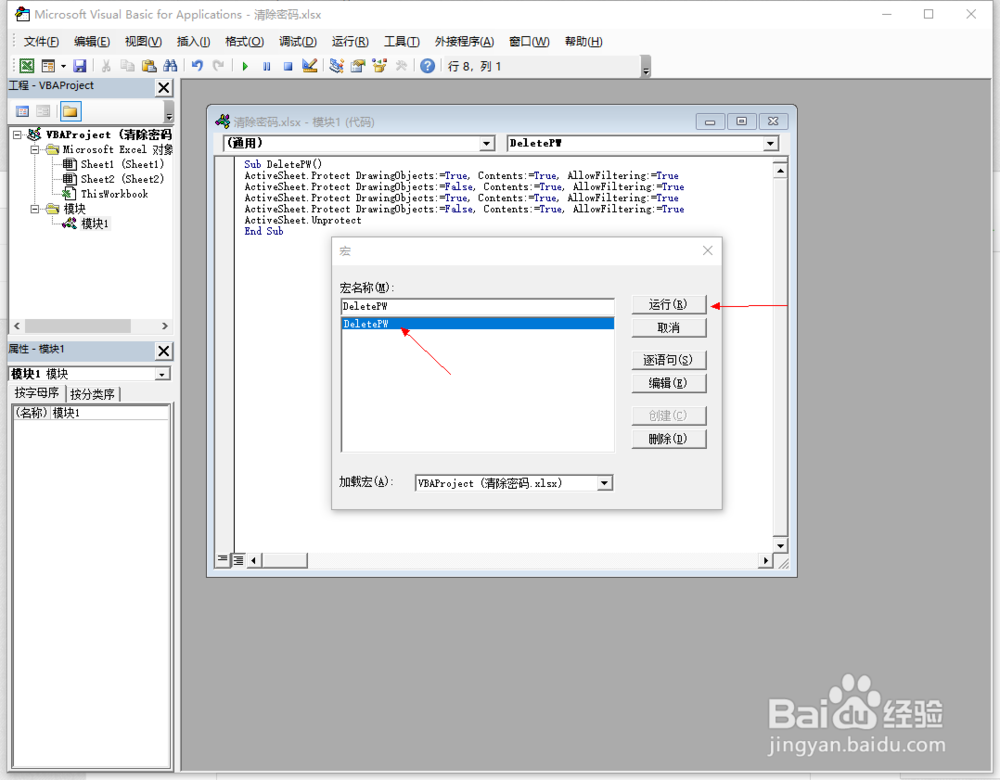Click the Paste clipboard icon
Screen dimensions: 1000x780
[149, 66]
